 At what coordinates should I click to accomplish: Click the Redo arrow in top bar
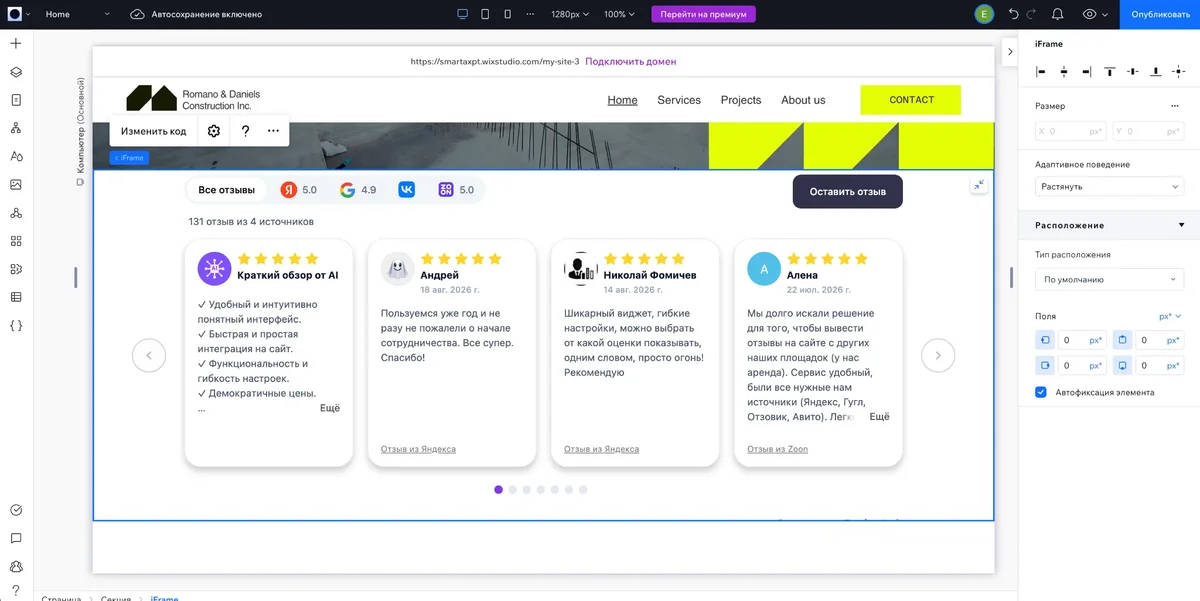[1031, 14]
